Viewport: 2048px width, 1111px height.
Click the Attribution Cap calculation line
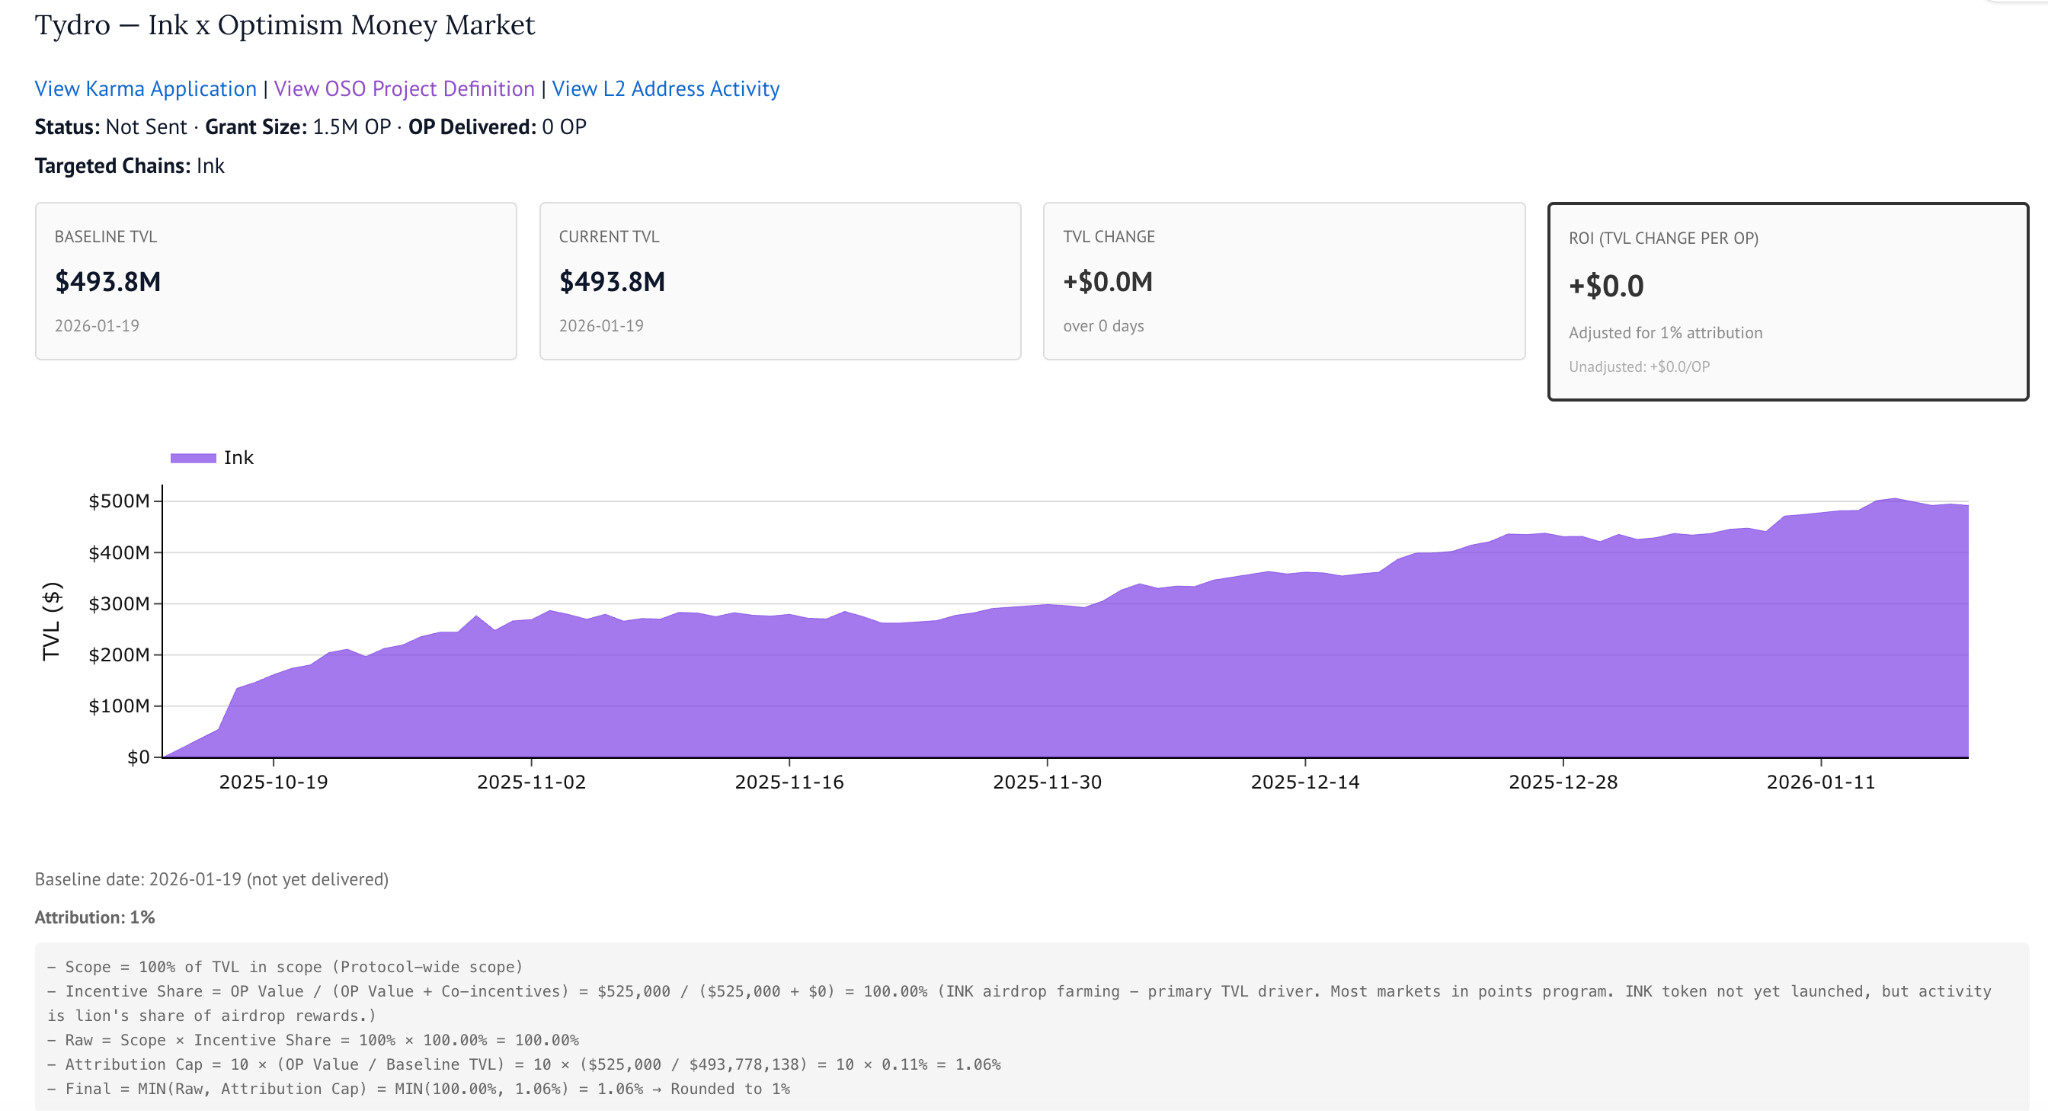[523, 1064]
